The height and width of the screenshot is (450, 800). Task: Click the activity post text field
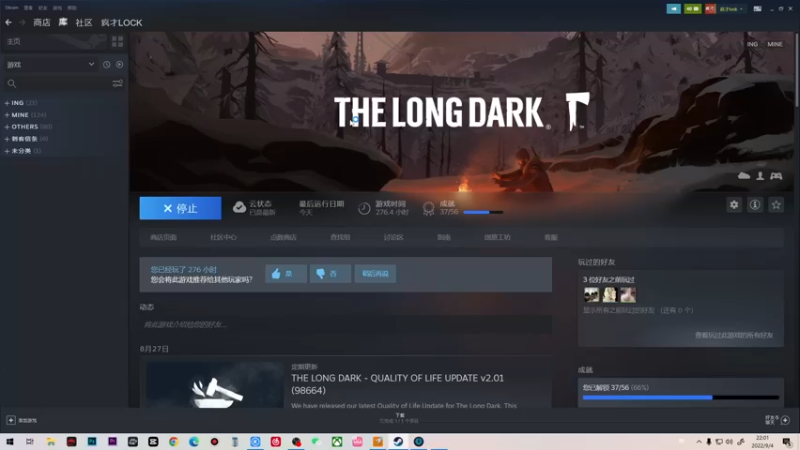click(x=345, y=324)
